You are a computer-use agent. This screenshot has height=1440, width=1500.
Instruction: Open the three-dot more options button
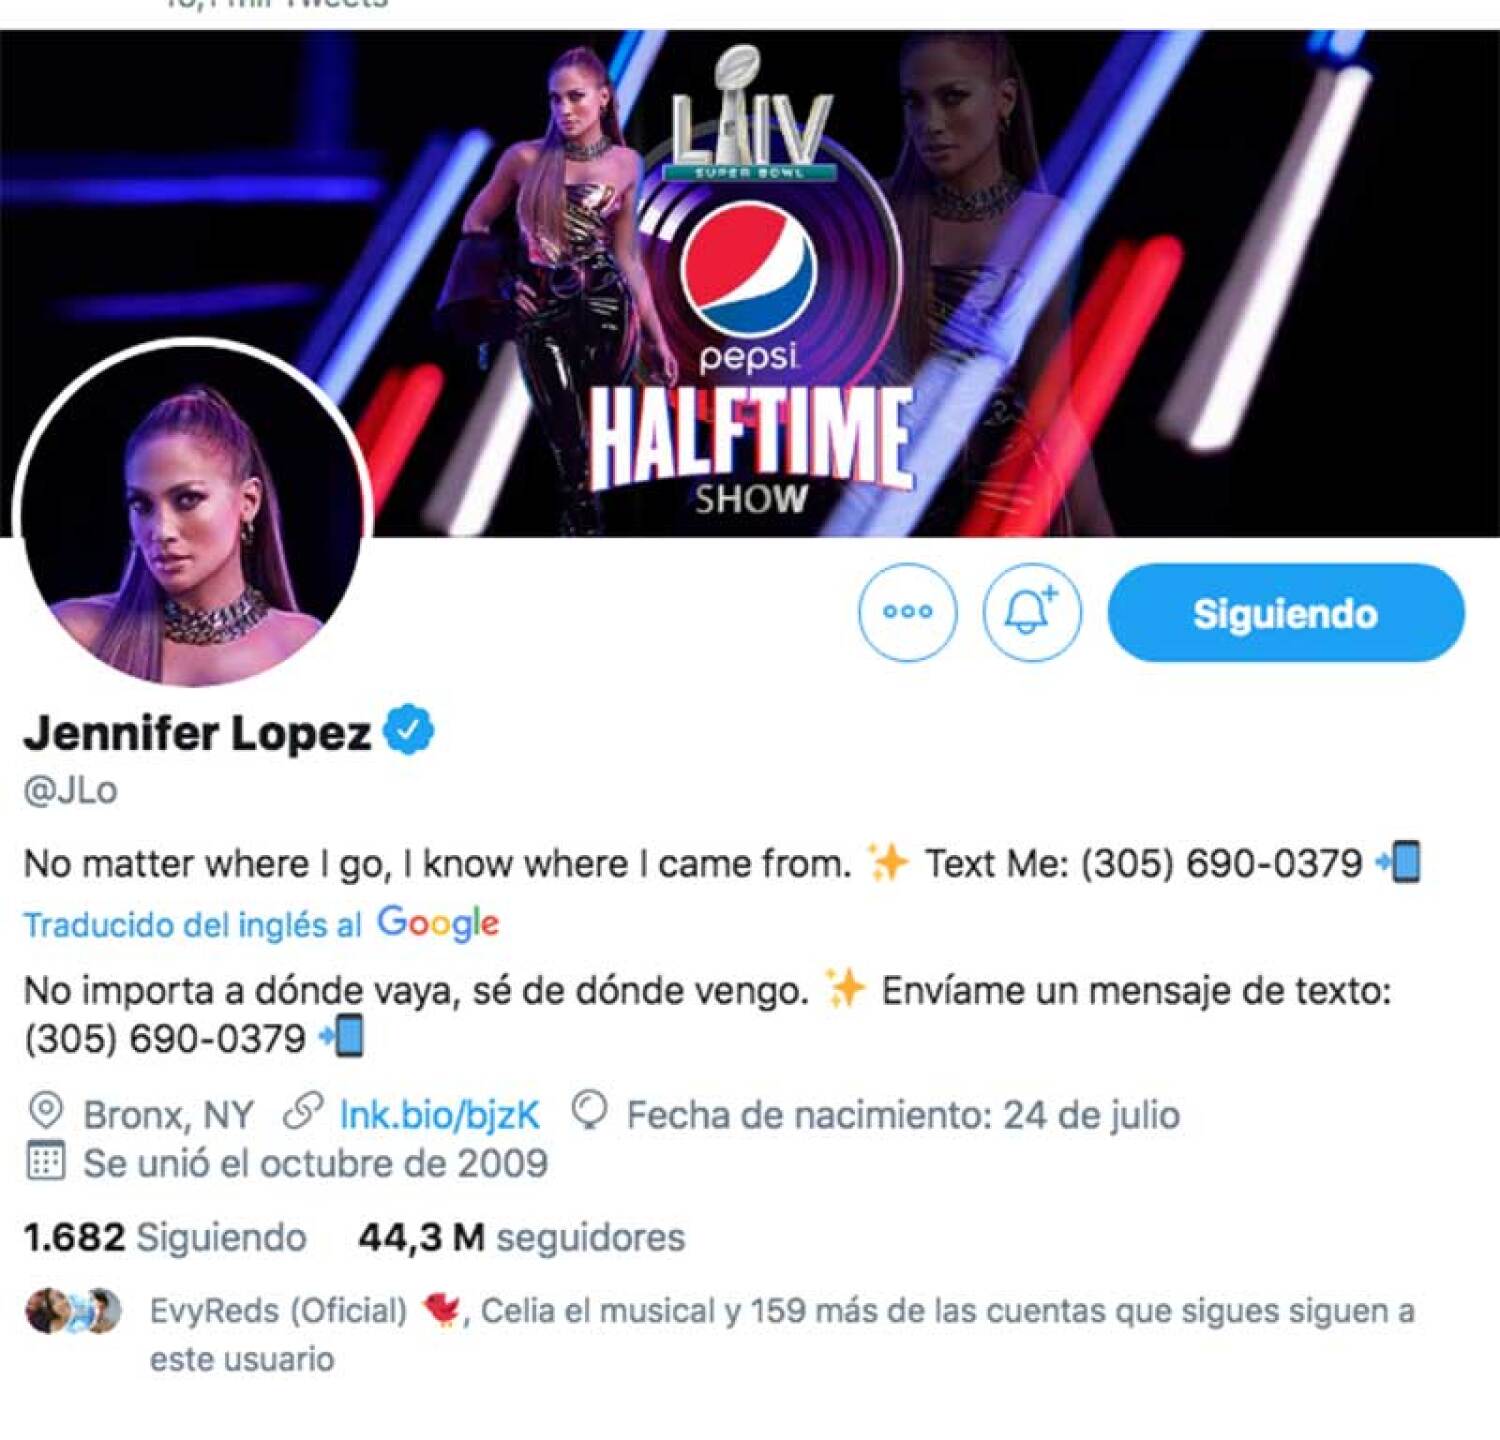(907, 612)
